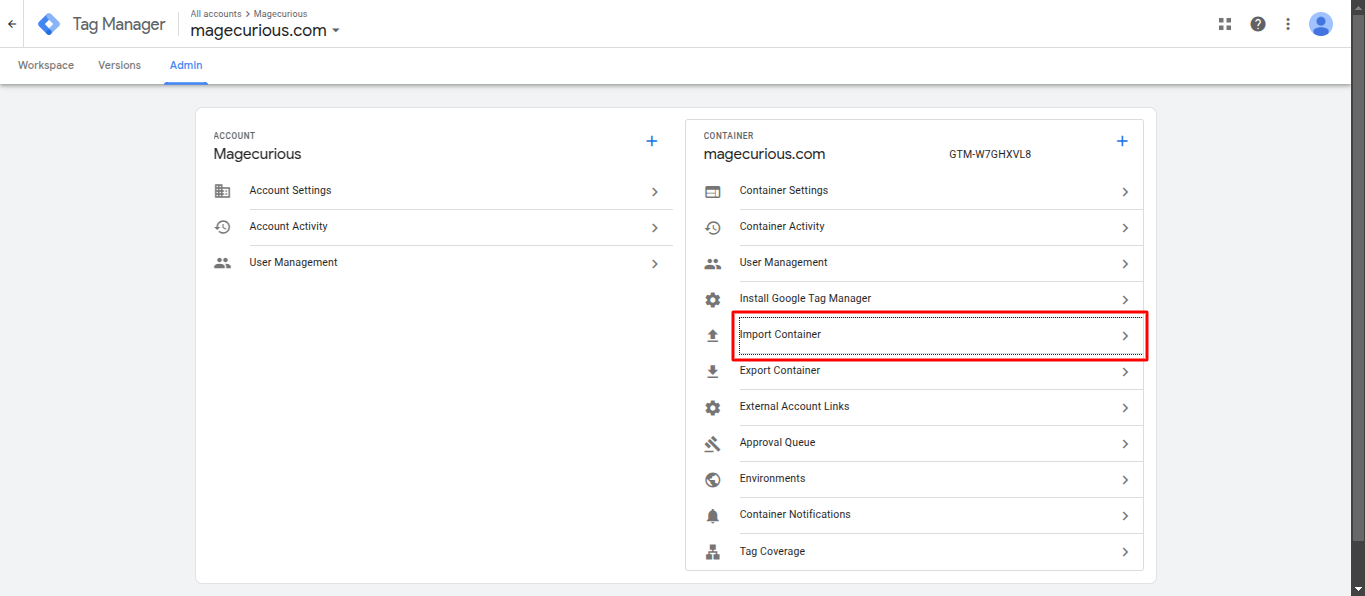
Task: Click the User Management people icon
Action: [223, 262]
